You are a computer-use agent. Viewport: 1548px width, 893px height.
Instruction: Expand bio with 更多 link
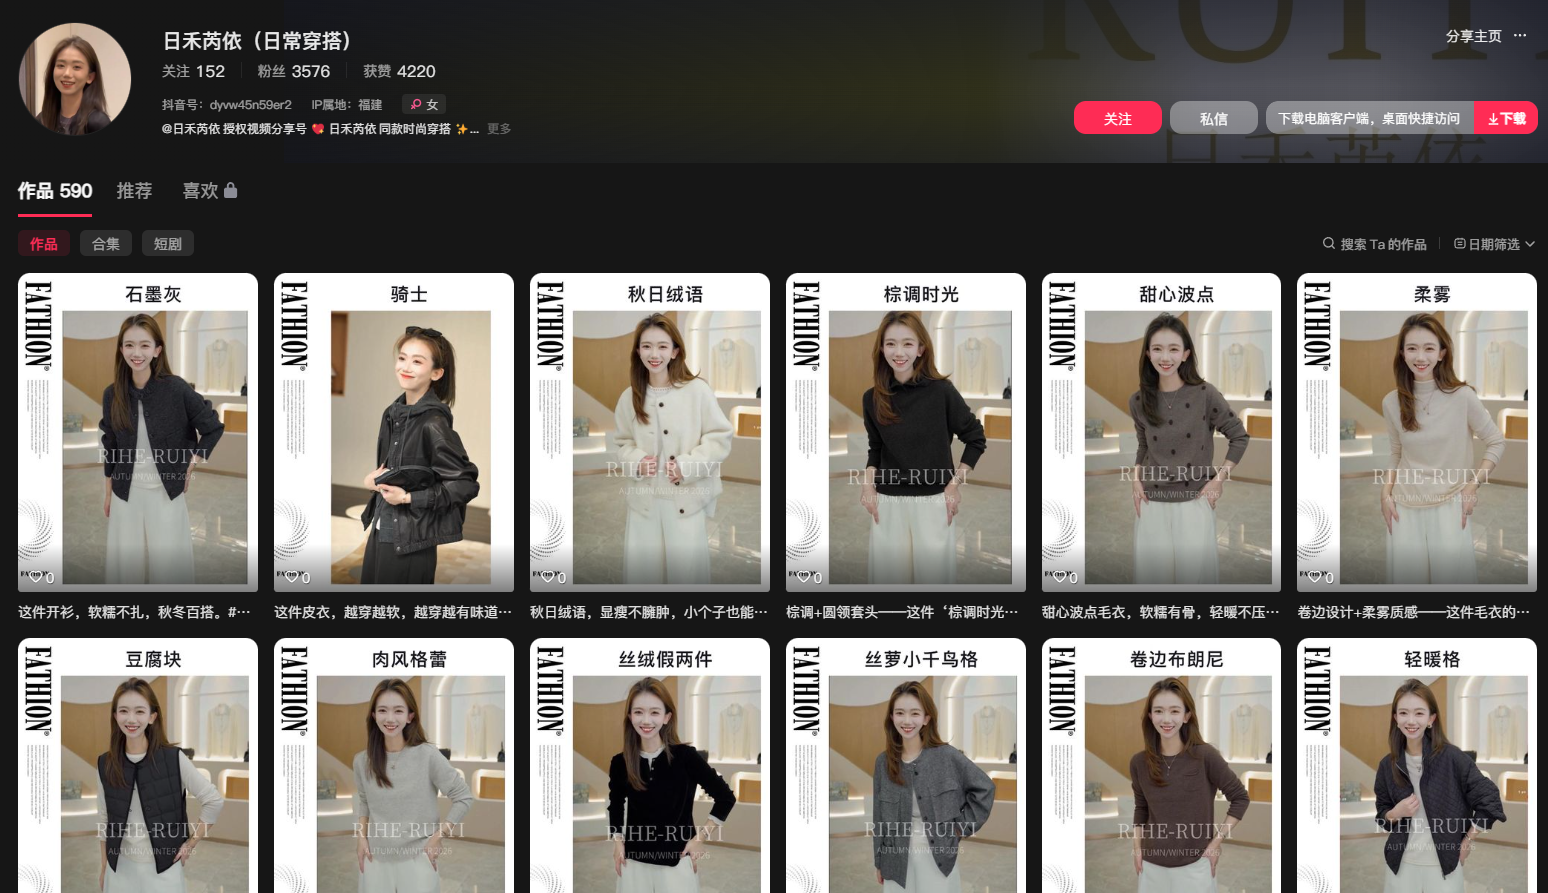(x=499, y=129)
